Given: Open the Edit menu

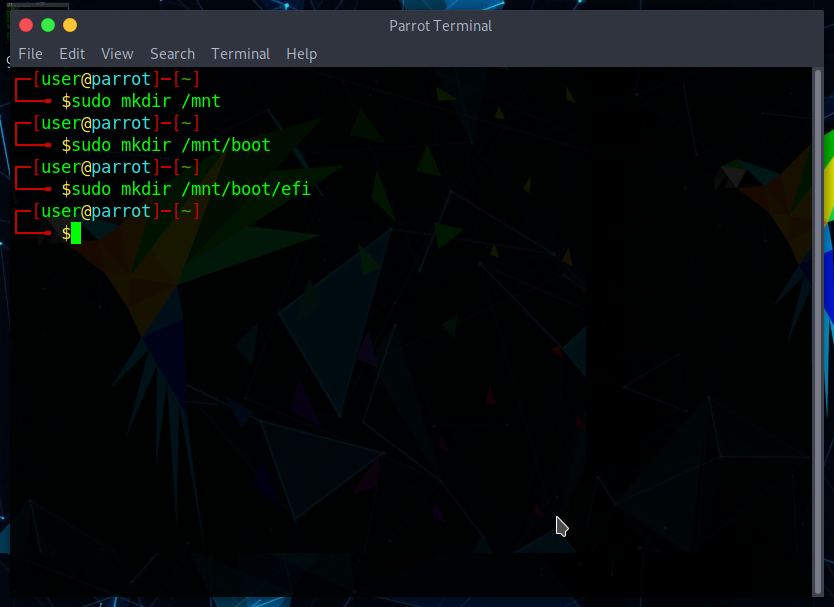Looking at the screenshot, I should [72, 54].
